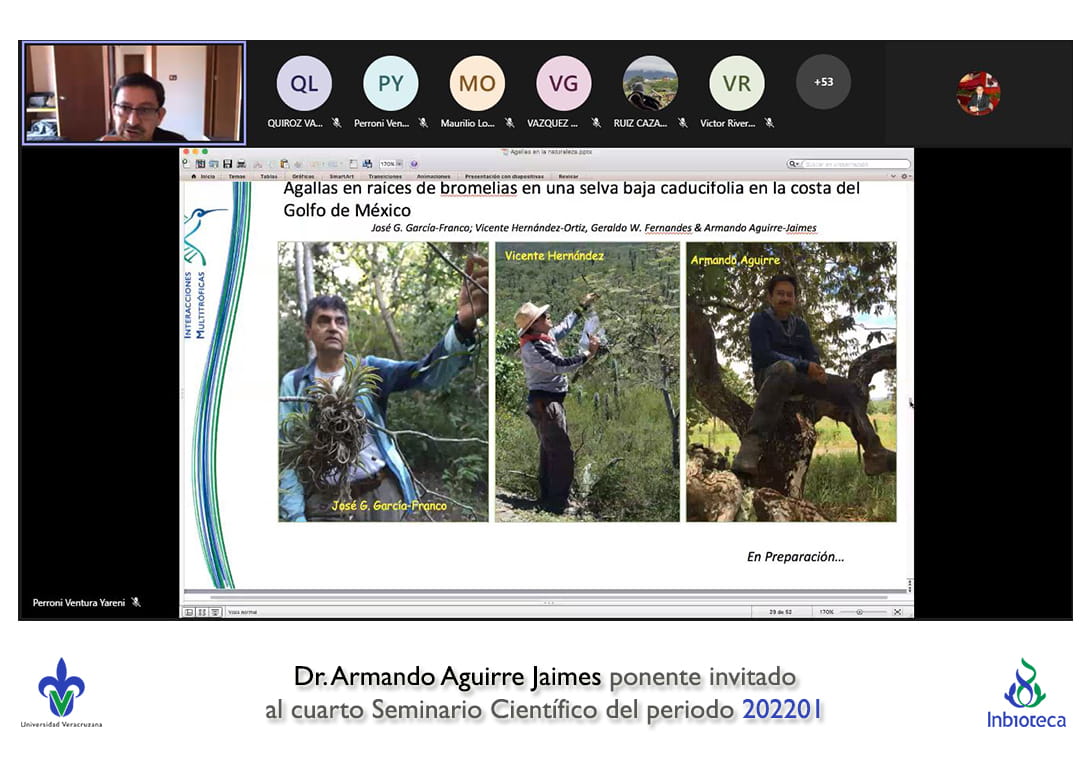Click the Print icon in toolbar
This screenshot has height=760, width=1090.
pos(241,164)
